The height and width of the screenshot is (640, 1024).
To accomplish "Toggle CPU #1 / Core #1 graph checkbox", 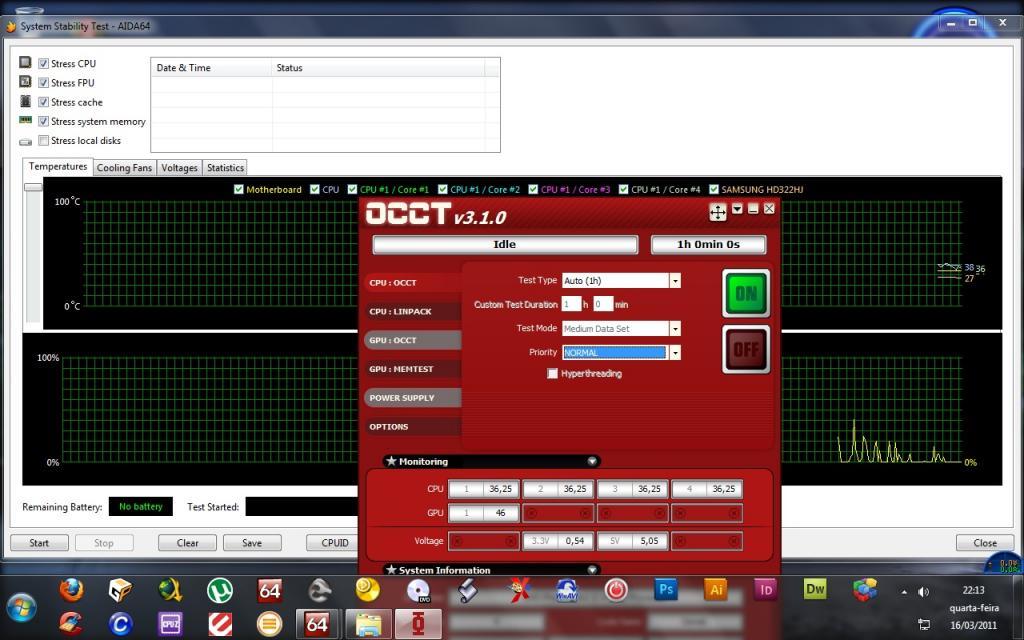I will [x=353, y=189].
